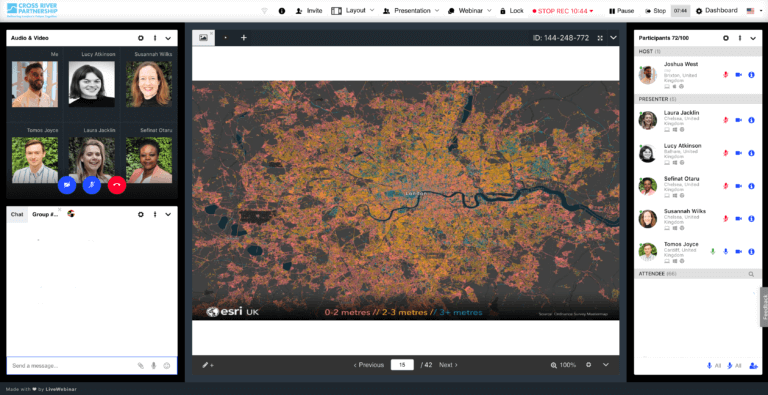Click the fullscreen icon beside the meeting ID
This screenshot has width=768, height=395.
[600, 38]
